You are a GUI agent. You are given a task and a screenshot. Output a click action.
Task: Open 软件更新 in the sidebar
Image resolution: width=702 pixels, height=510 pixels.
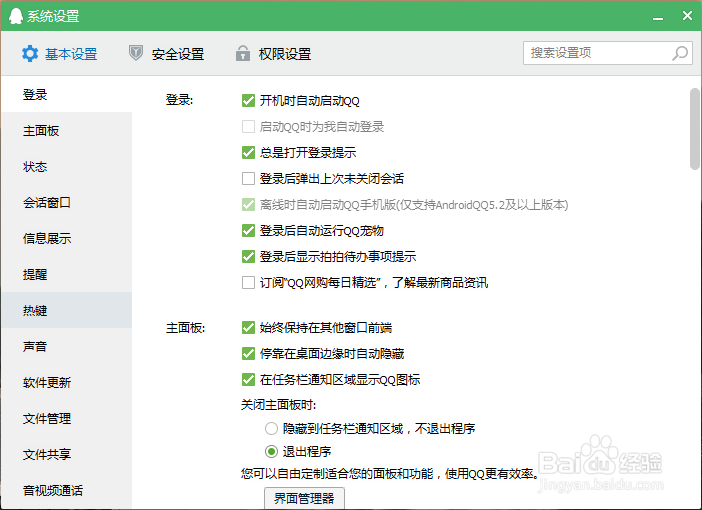click(67, 382)
